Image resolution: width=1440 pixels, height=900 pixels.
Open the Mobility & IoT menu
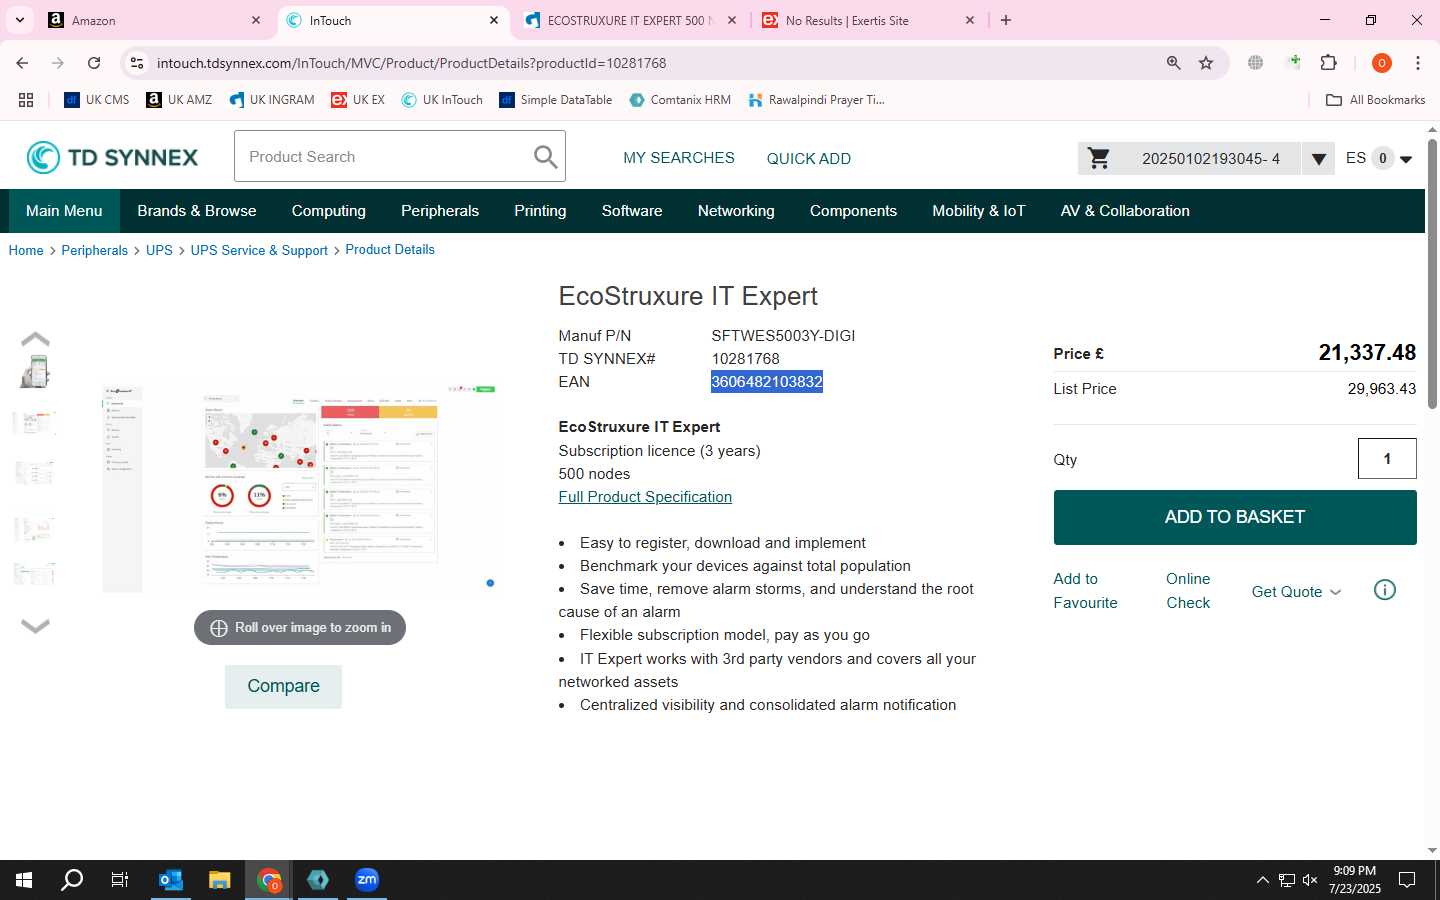tap(979, 211)
